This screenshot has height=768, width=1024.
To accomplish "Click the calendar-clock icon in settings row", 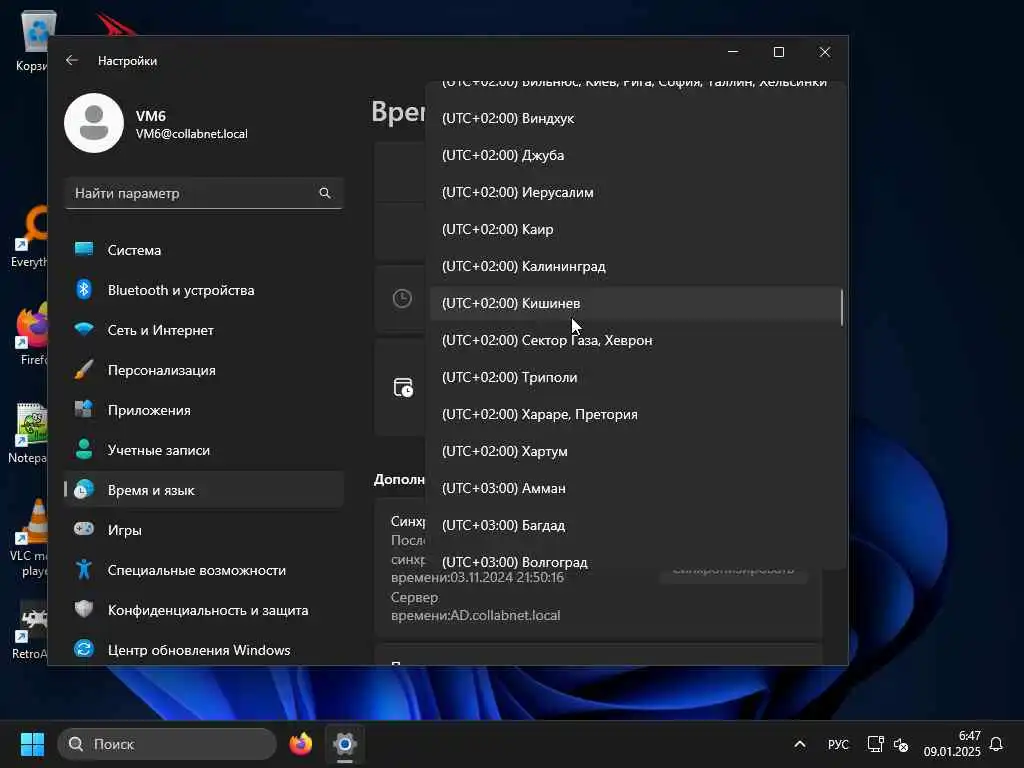I will click(403, 387).
